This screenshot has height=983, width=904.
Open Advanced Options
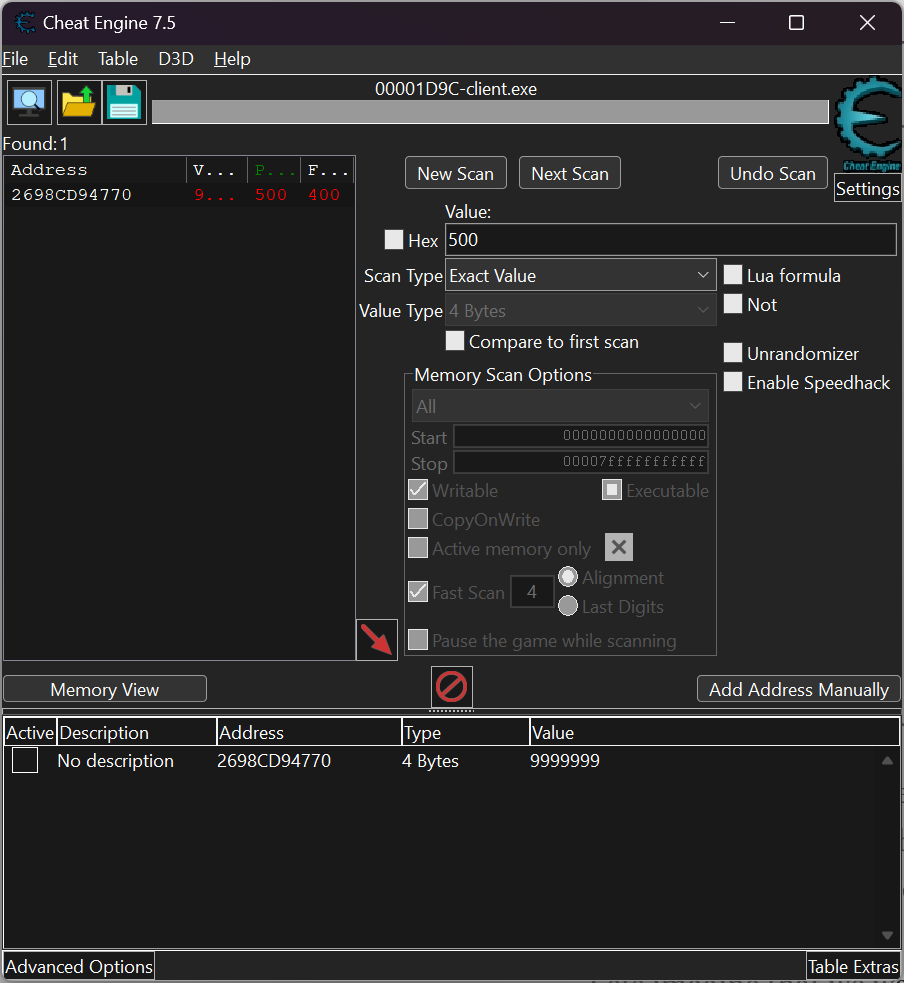[x=79, y=967]
